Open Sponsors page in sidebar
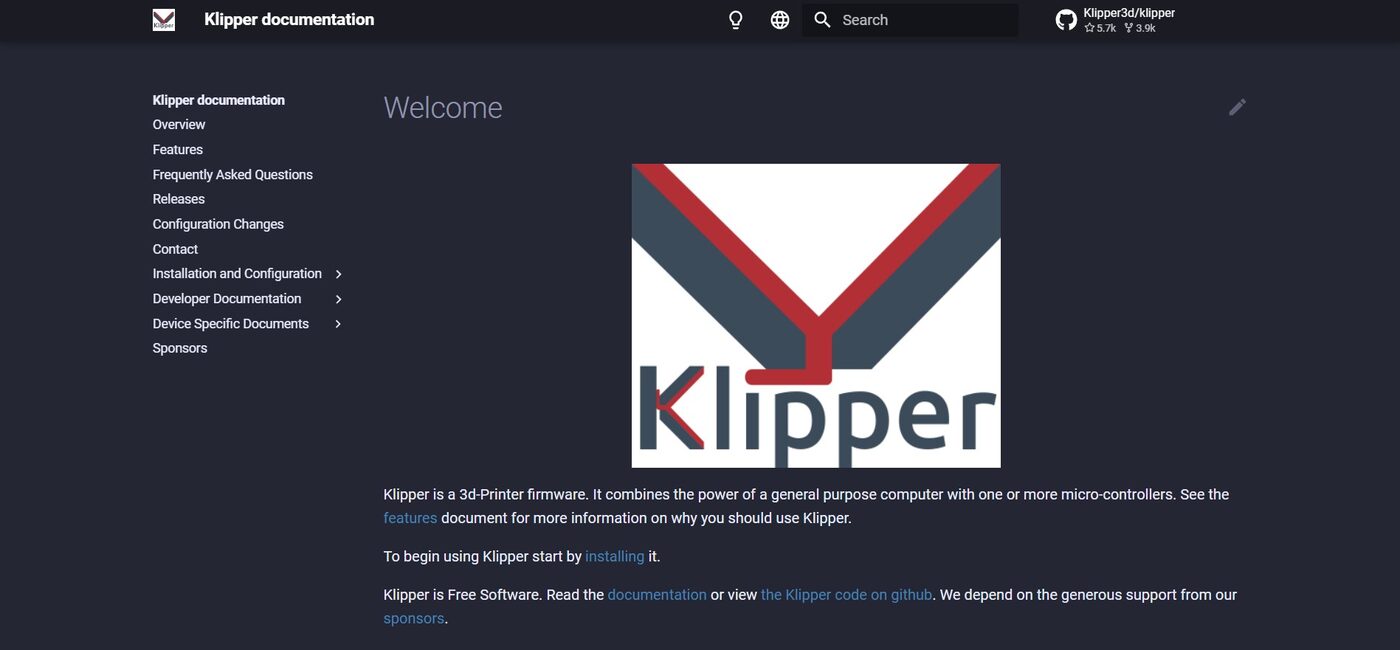Screen dimensions: 1400x650 180,348
